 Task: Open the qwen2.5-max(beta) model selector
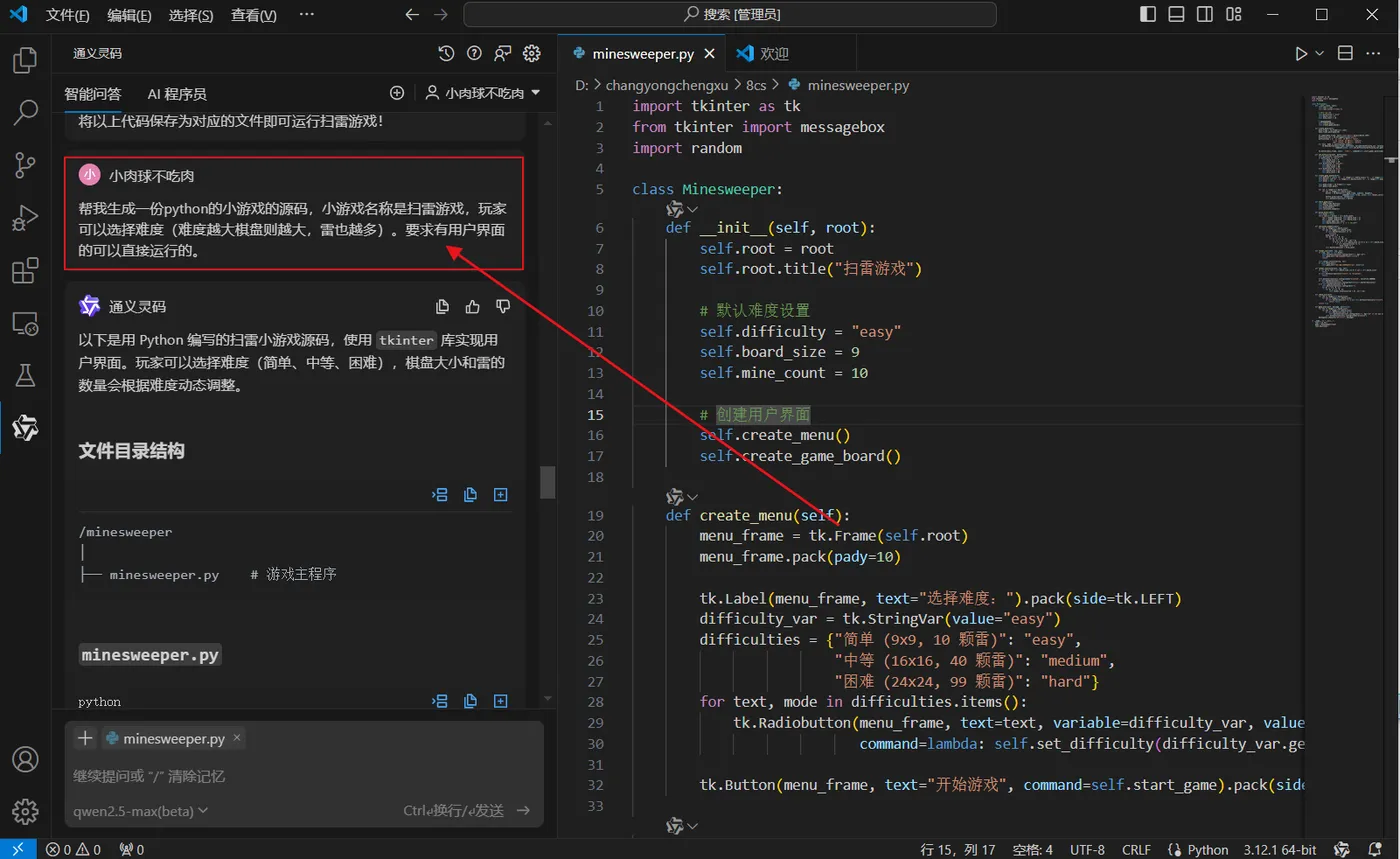pos(140,811)
